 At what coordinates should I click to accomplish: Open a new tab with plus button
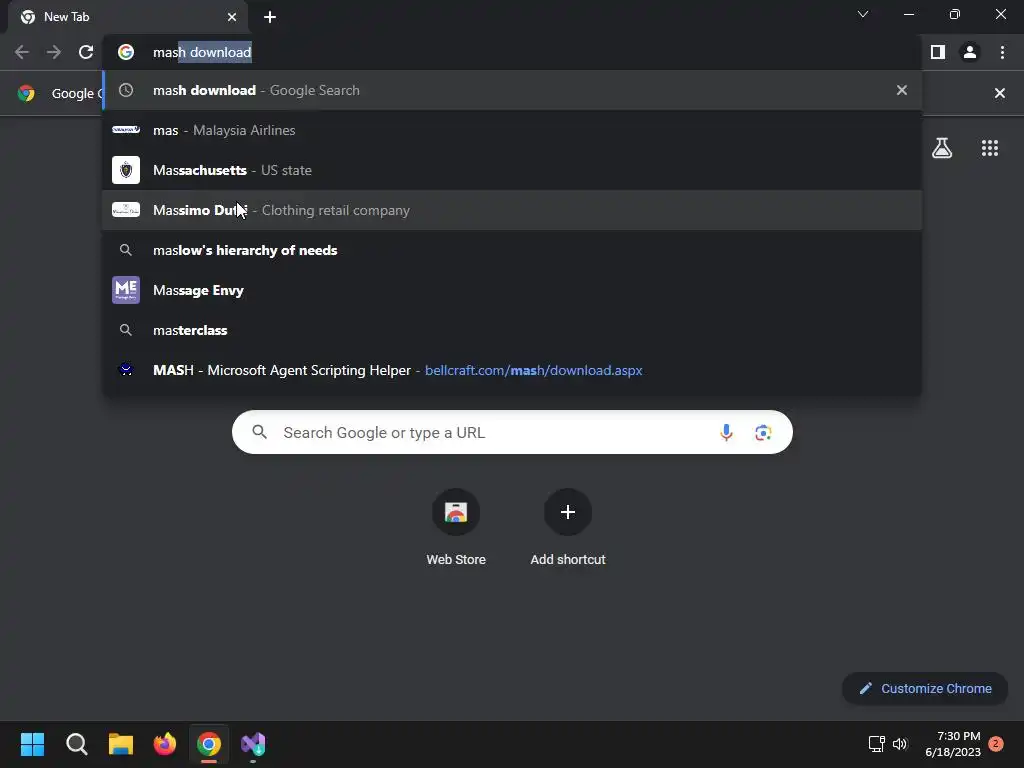click(270, 17)
